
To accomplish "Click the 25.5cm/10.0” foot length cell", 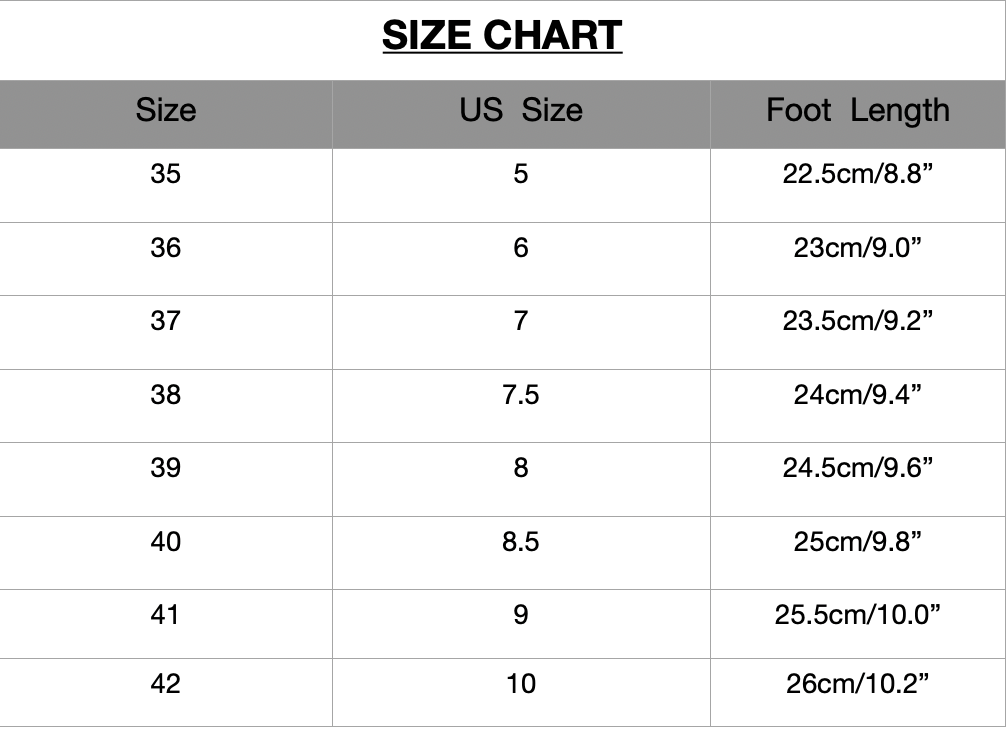I will (x=857, y=614).
